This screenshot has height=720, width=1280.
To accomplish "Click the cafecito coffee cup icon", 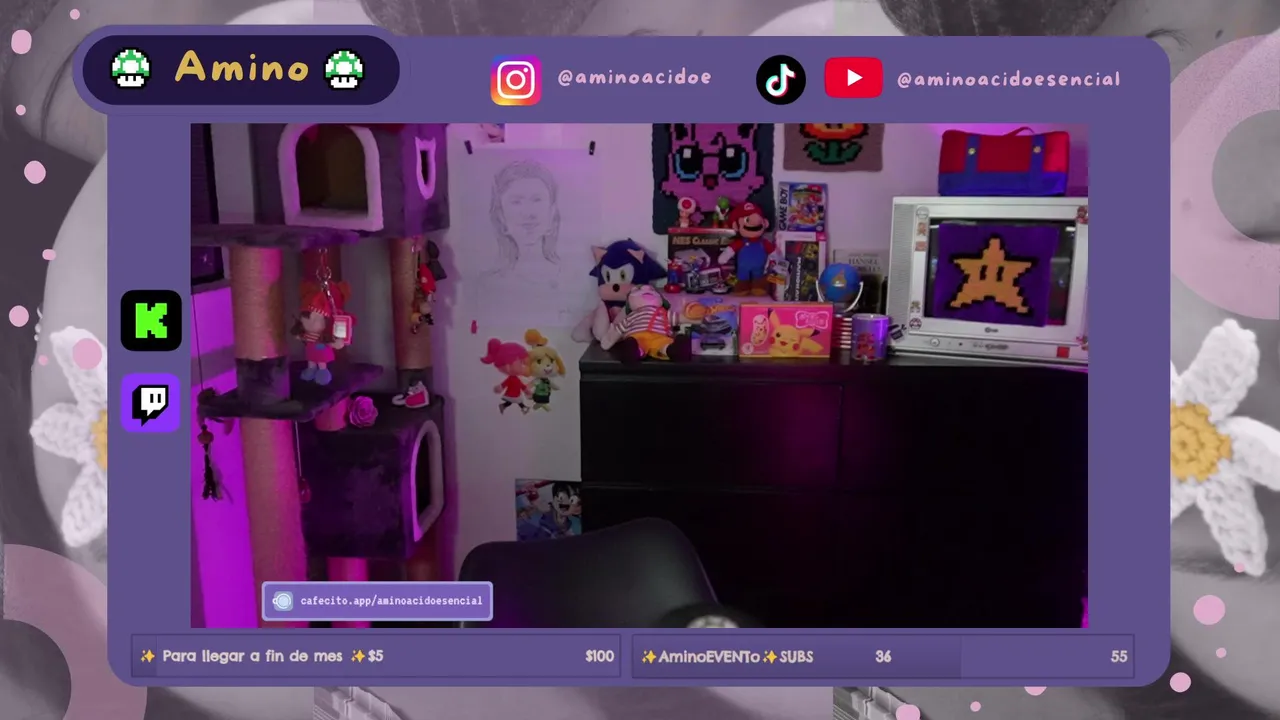I will [x=283, y=601].
